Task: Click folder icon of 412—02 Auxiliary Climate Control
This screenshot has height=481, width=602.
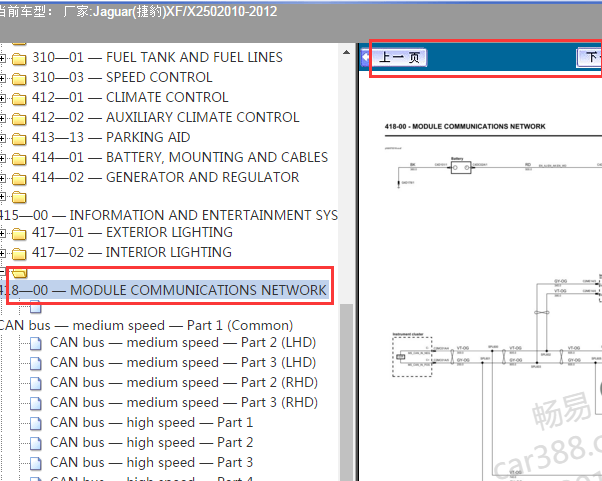Action: [x=19, y=119]
